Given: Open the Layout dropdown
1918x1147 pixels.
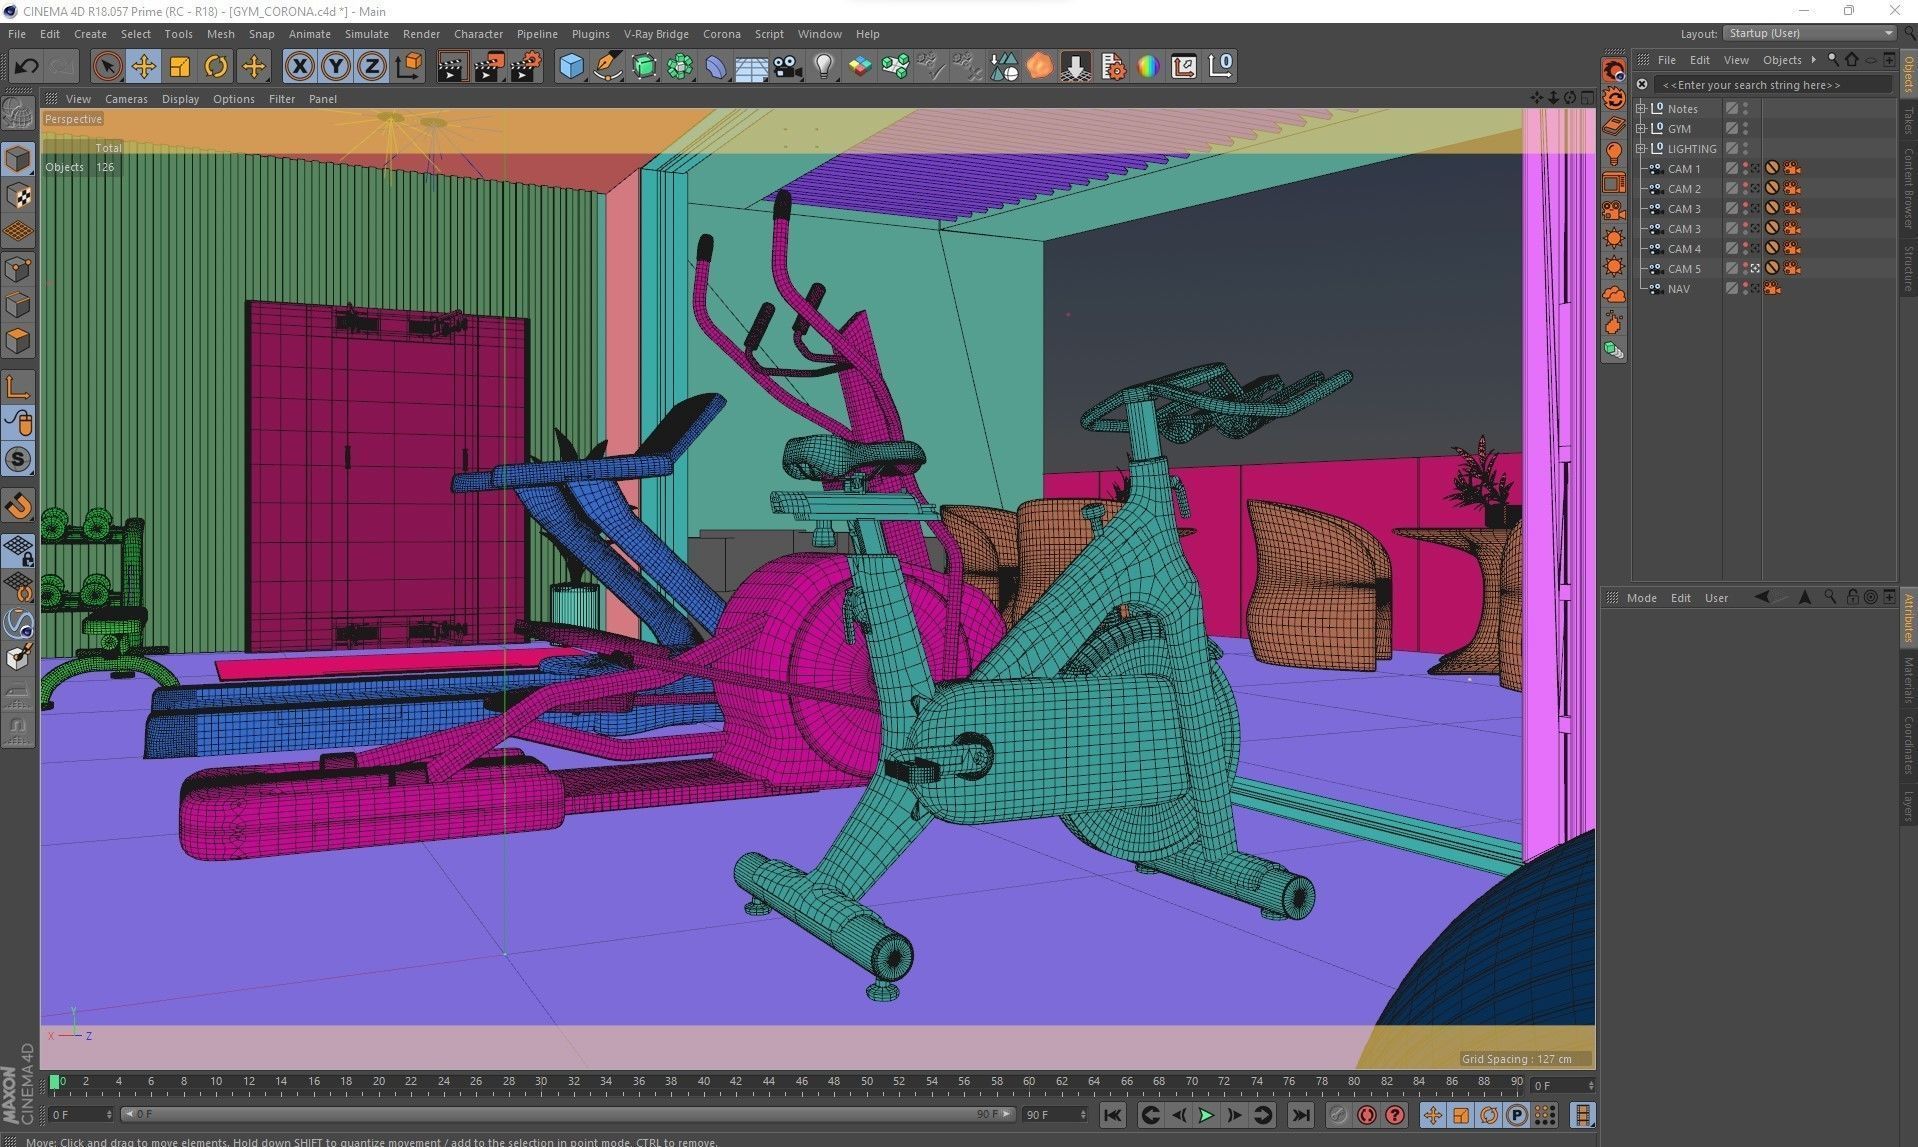Looking at the screenshot, I should [x=1811, y=34].
